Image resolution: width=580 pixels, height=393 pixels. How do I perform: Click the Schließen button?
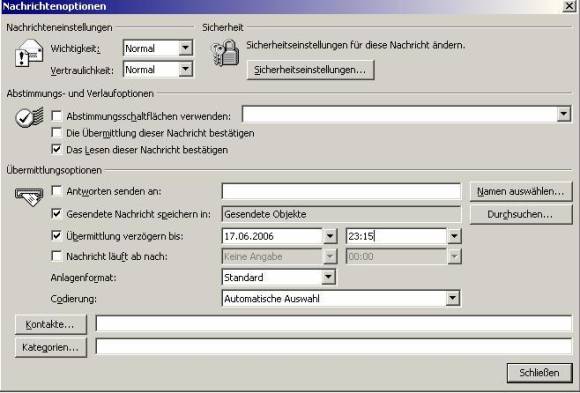tap(539, 373)
